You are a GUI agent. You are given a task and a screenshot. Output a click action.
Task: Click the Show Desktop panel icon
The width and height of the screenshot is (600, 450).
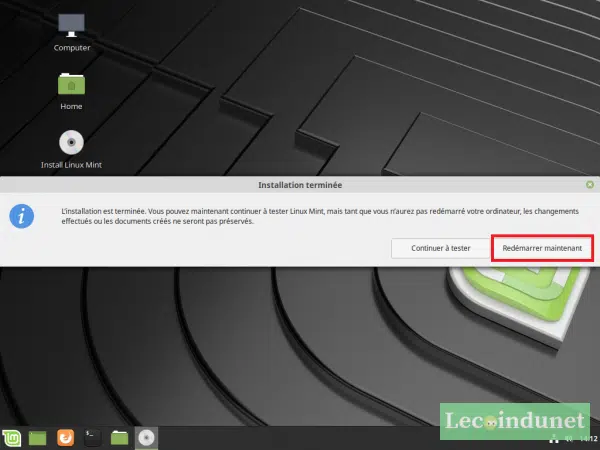(x=38, y=438)
